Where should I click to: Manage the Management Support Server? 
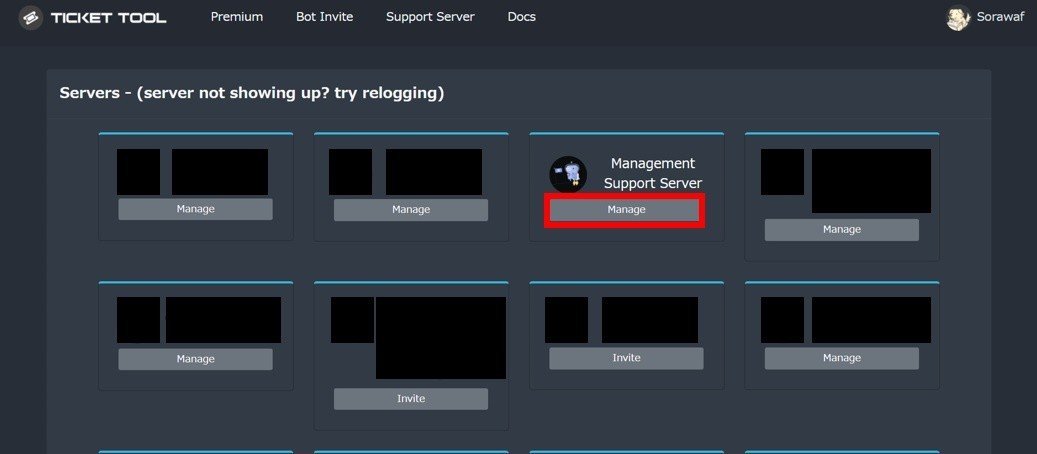coord(626,210)
